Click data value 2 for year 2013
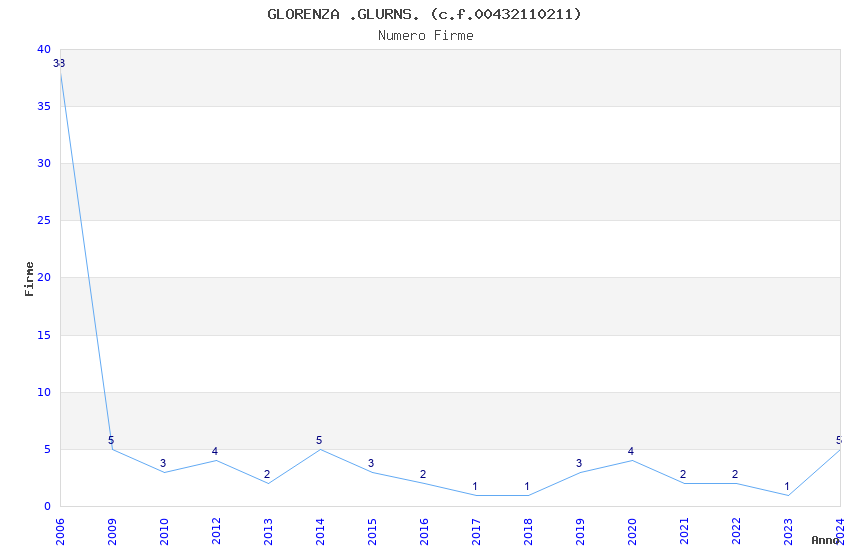The image size is (850, 550). [267, 474]
